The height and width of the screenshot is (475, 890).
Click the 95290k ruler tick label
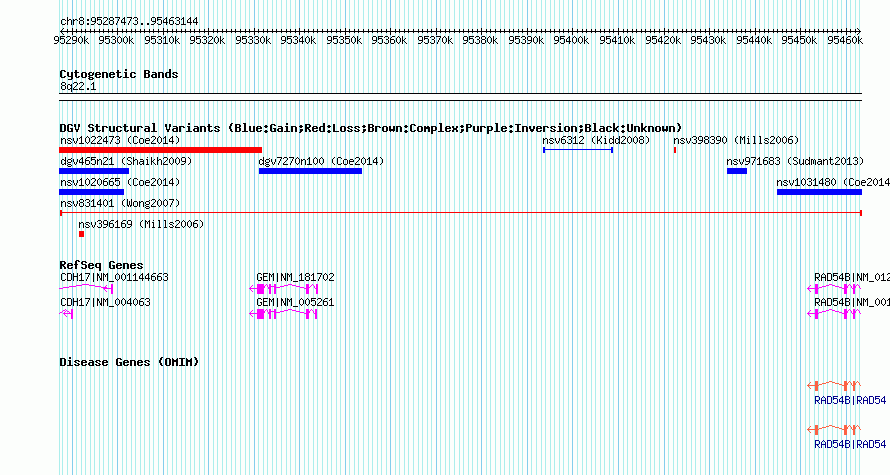click(71, 40)
